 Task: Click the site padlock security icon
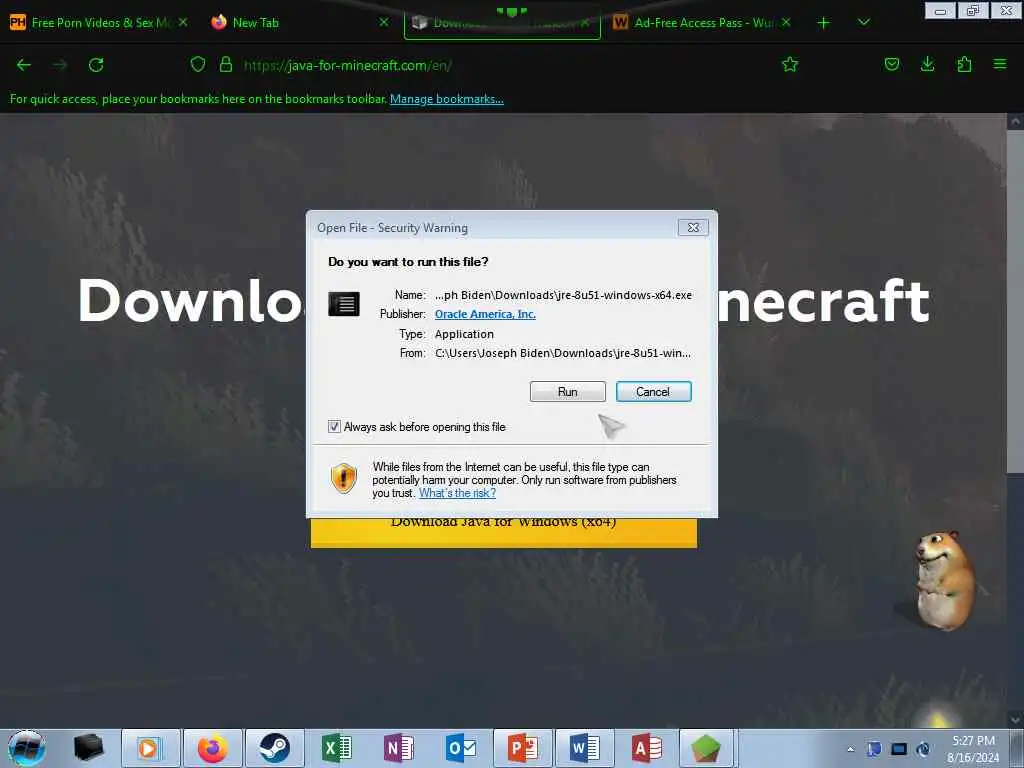tap(226, 64)
